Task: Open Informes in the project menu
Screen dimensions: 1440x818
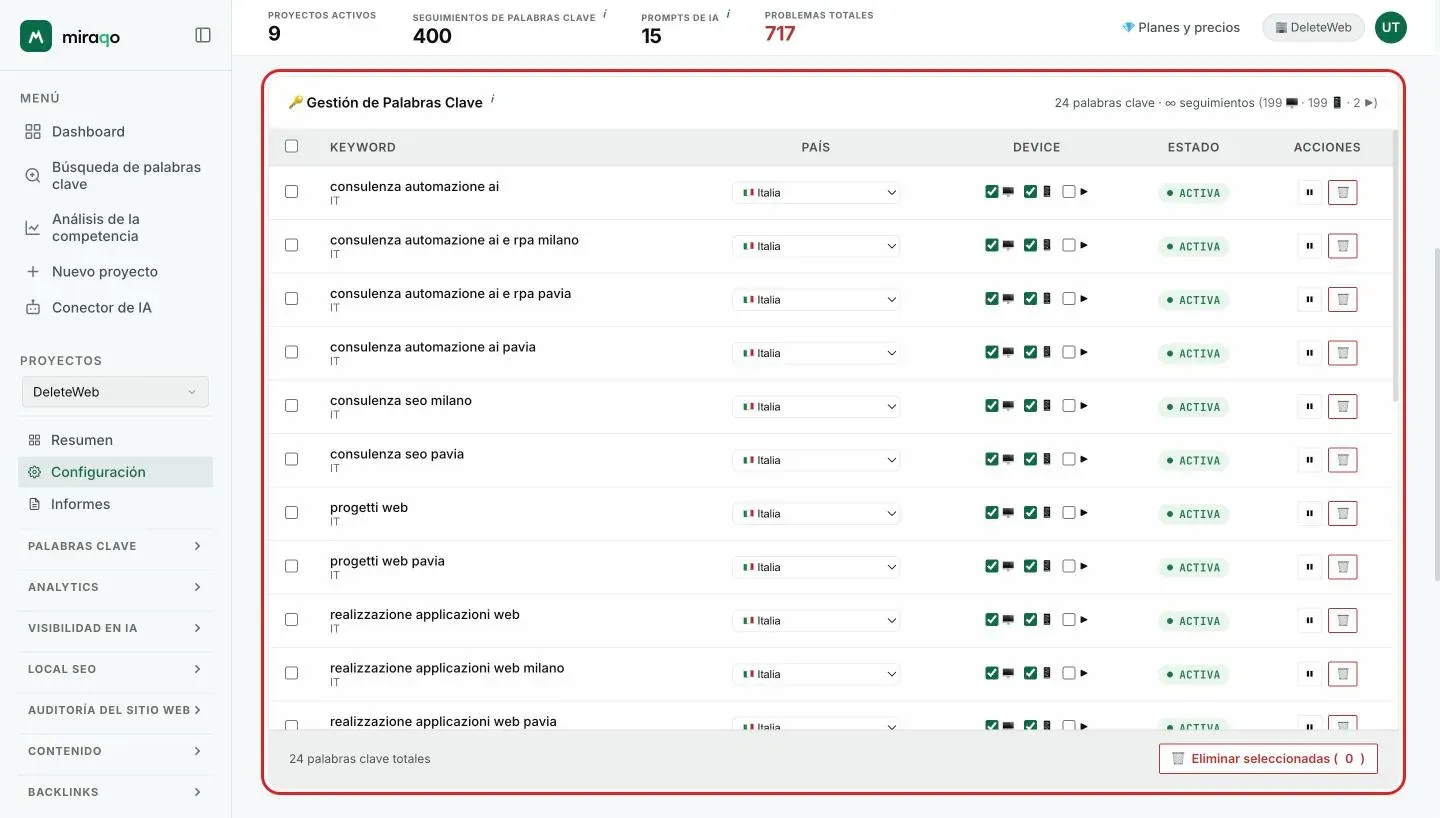Action: click(x=80, y=504)
